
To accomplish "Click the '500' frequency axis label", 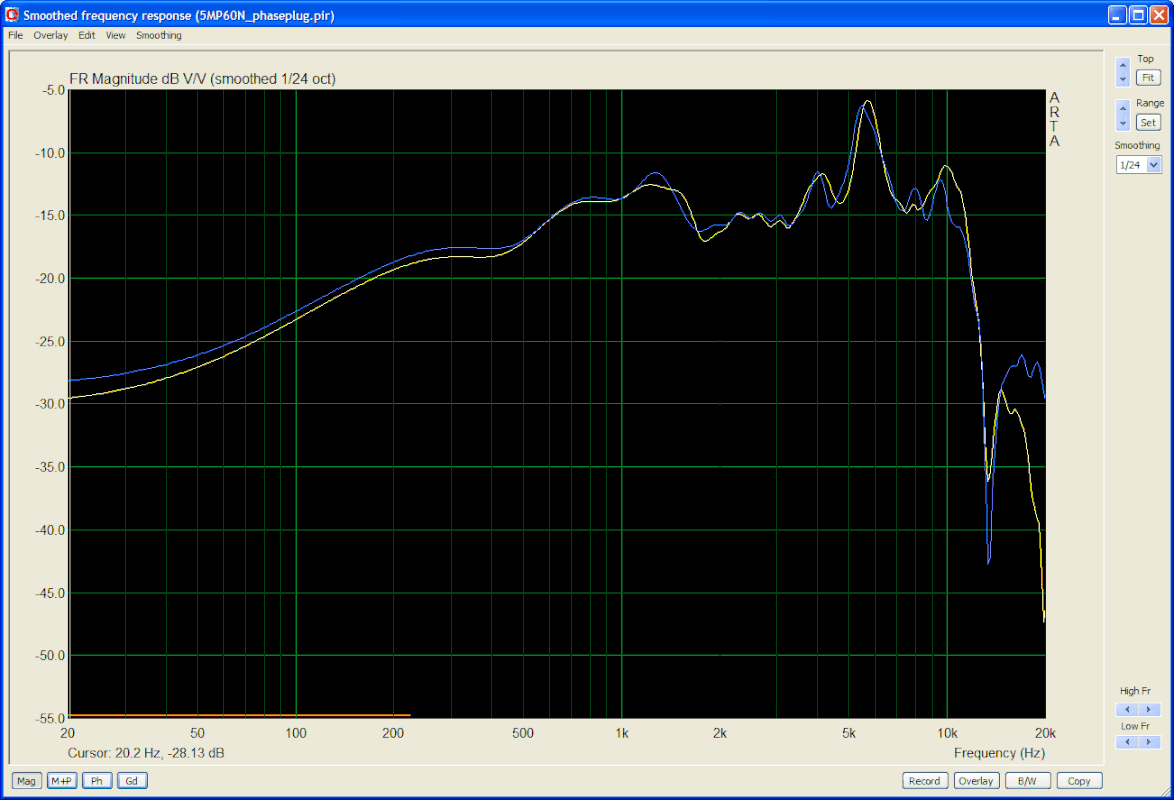I will 523,733.
